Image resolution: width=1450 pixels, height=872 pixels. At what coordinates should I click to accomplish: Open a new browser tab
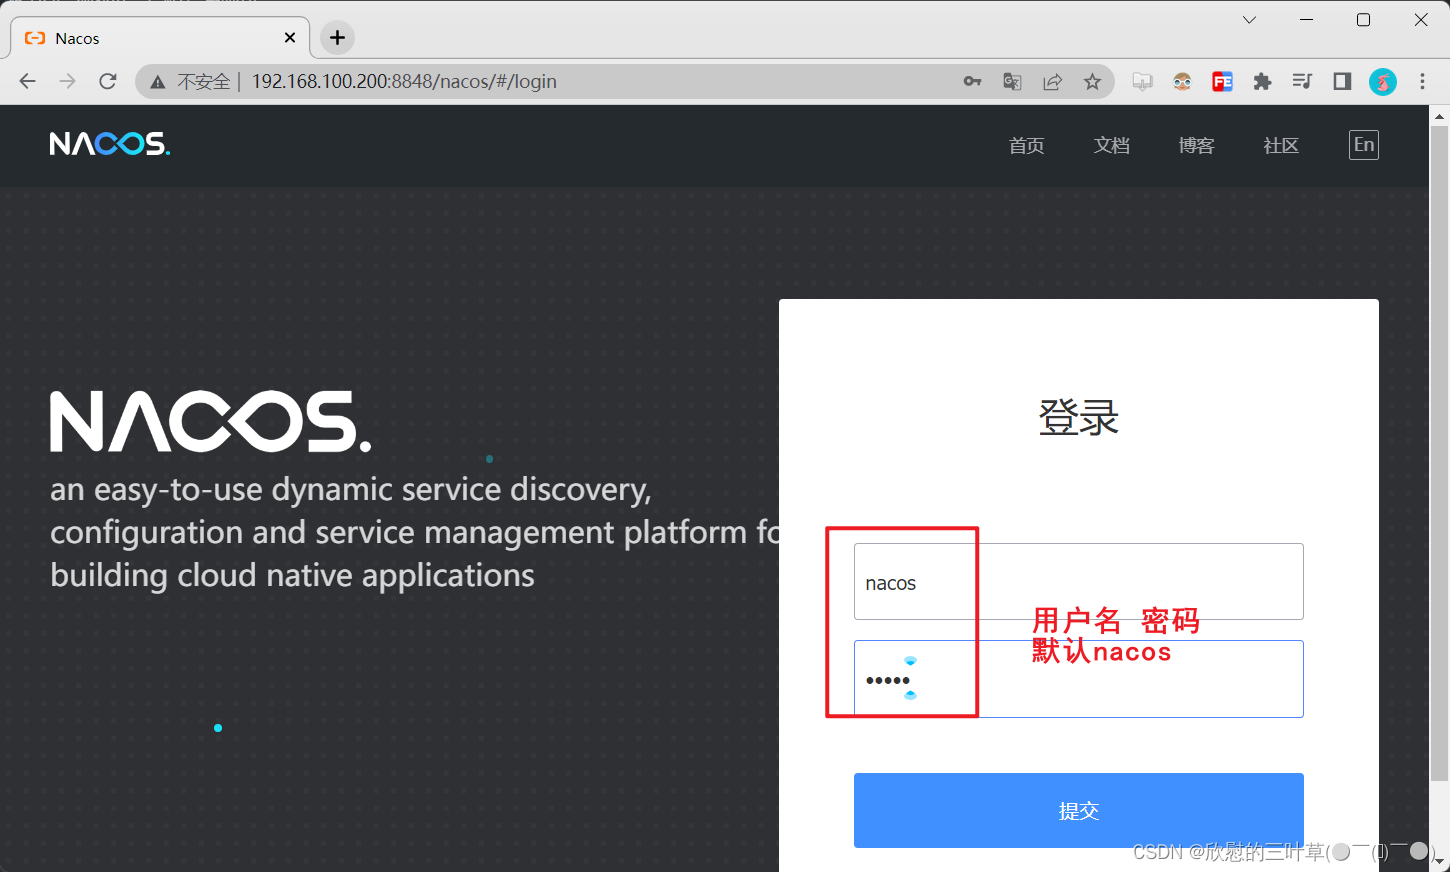pos(337,38)
